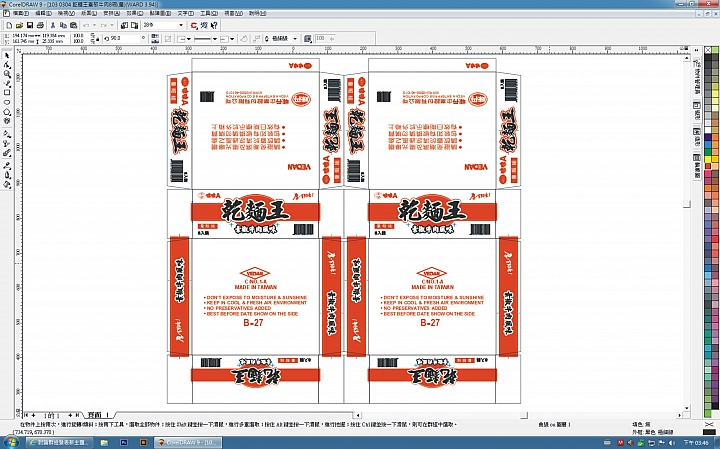The height and width of the screenshot is (449, 720).
Task: Select the Ellipse tool
Action: (x=7, y=102)
